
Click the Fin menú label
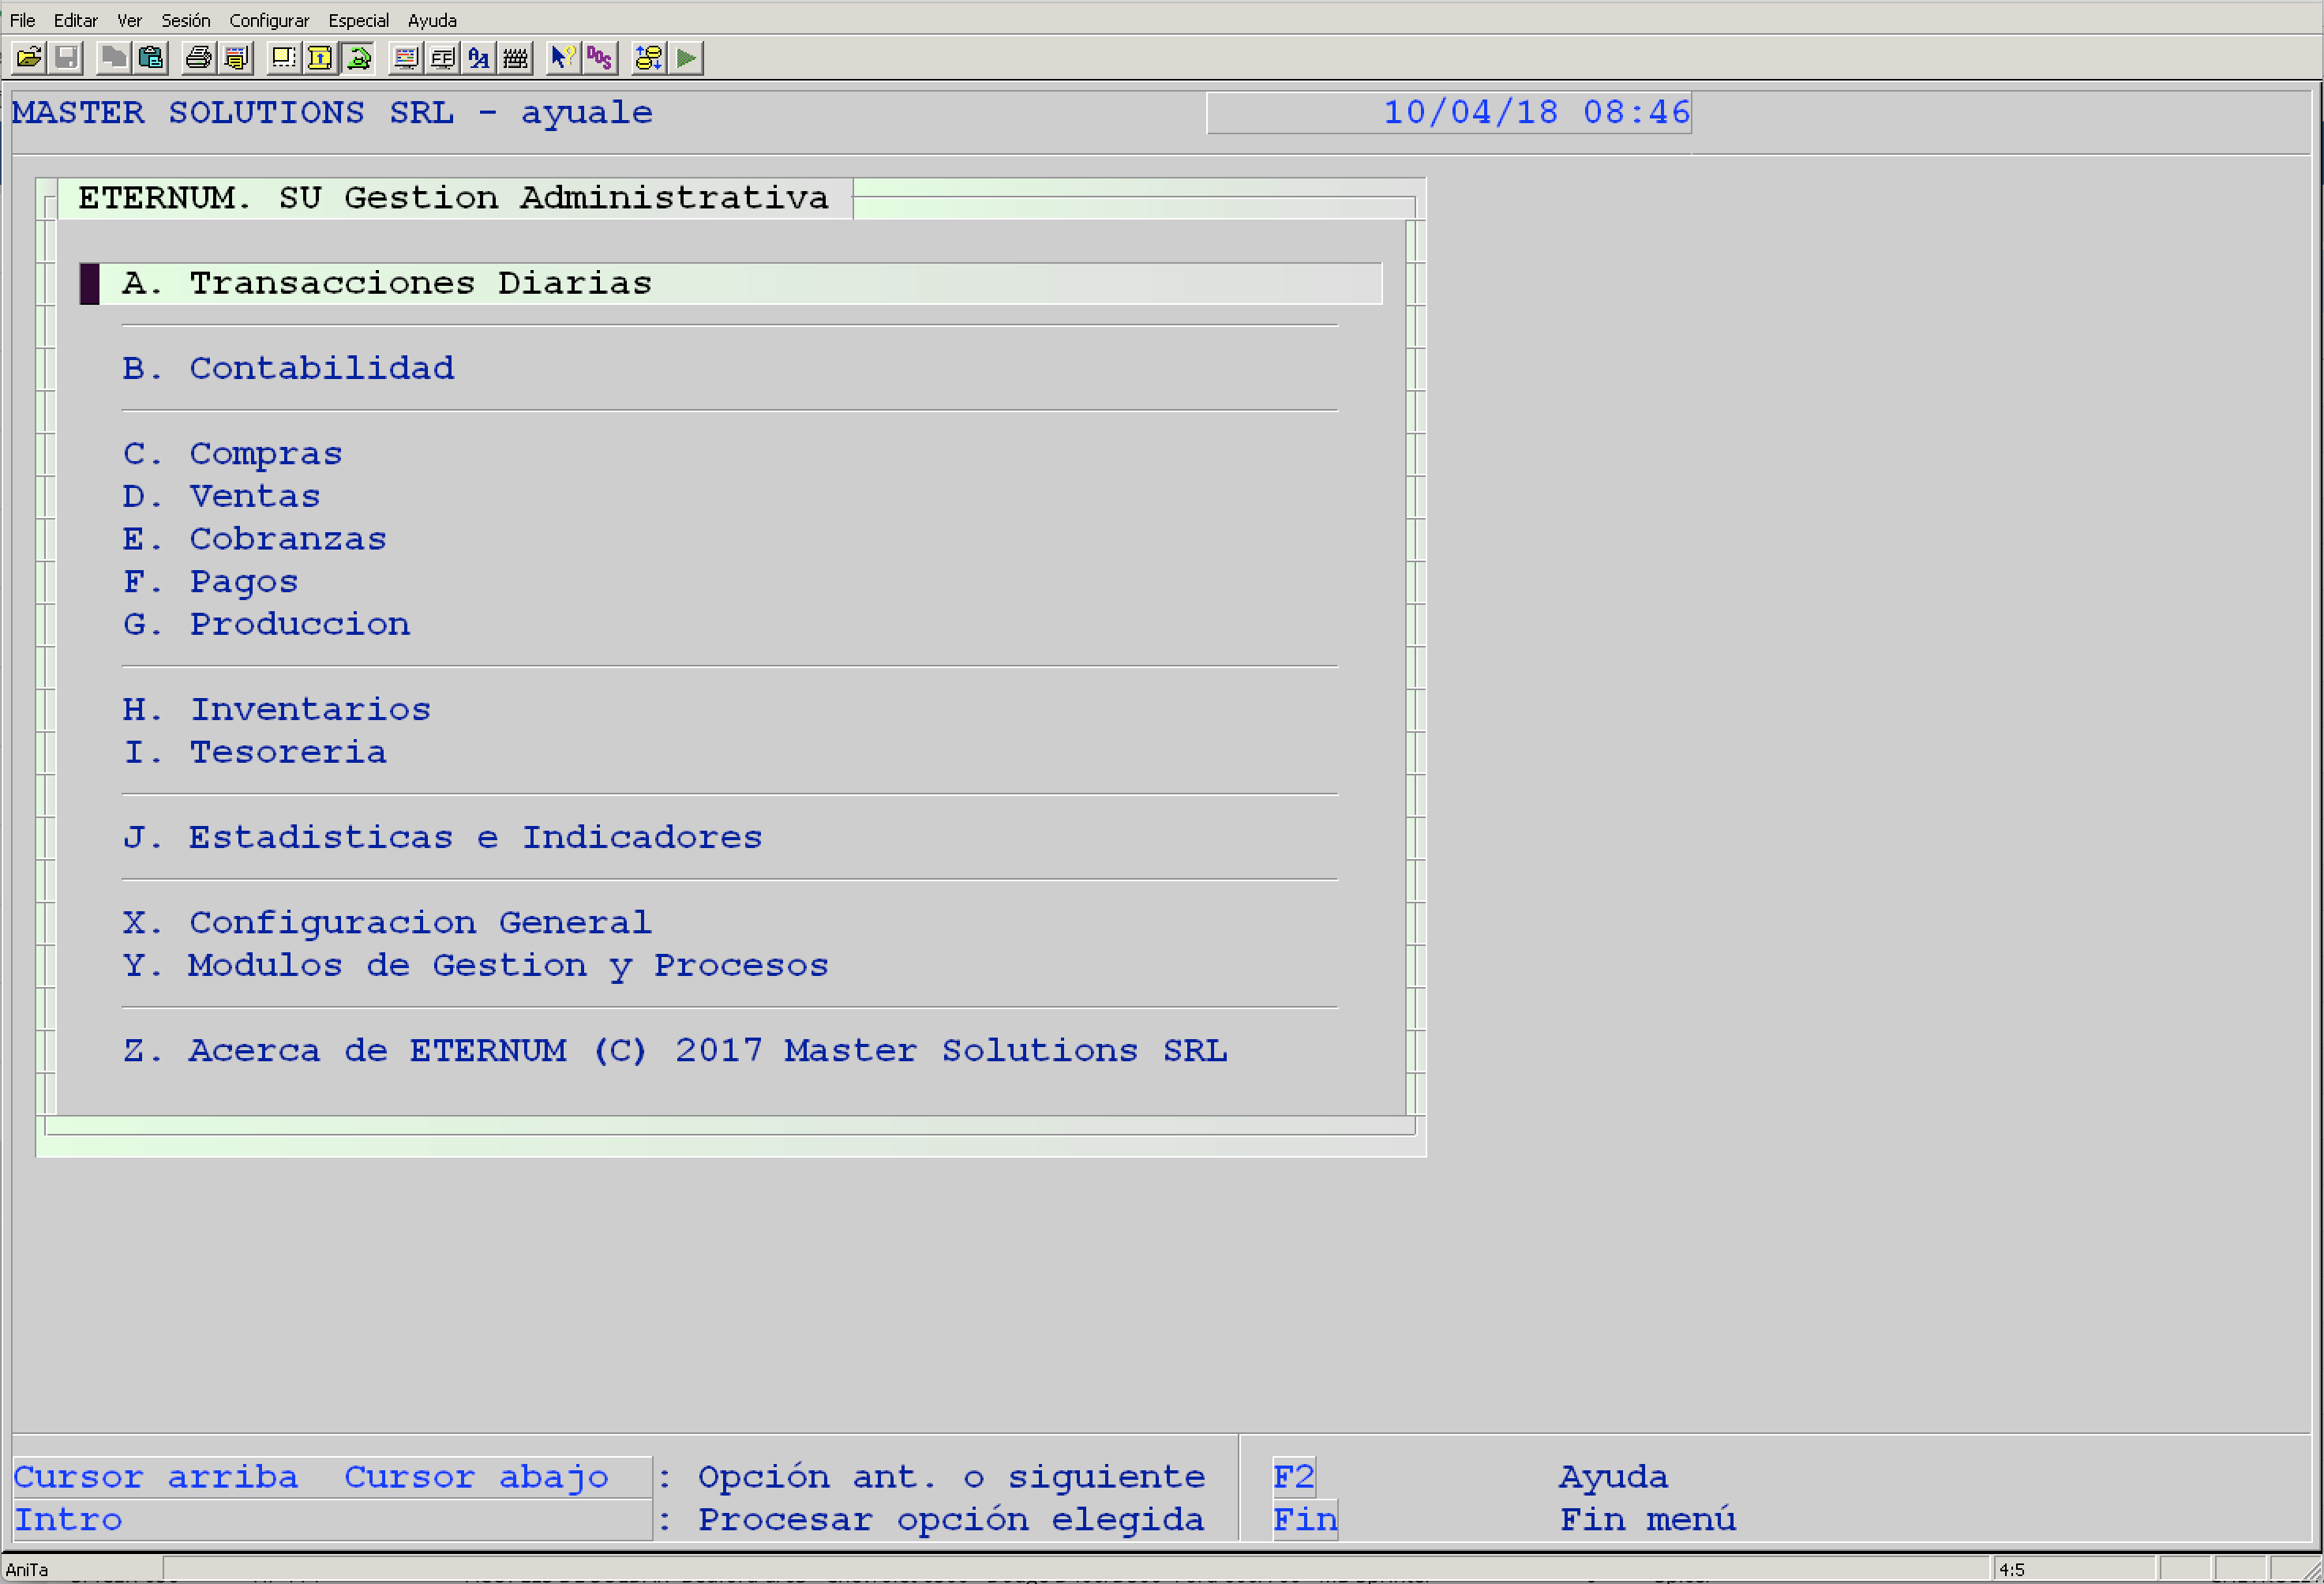click(1647, 1519)
